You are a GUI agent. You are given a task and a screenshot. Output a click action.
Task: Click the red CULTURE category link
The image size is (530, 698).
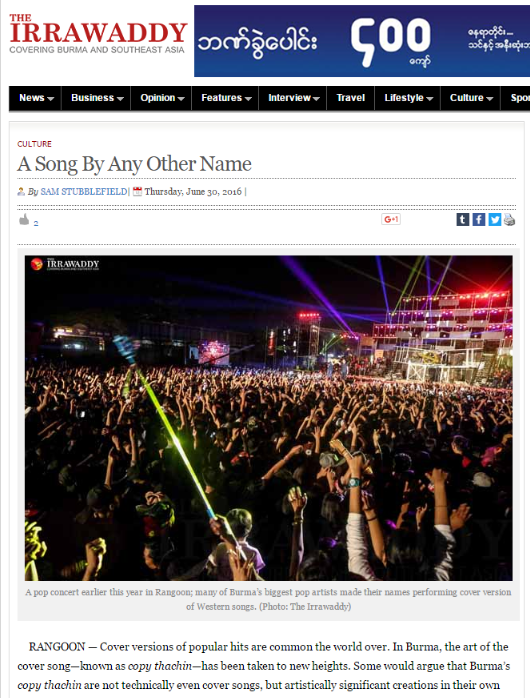point(34,144)
